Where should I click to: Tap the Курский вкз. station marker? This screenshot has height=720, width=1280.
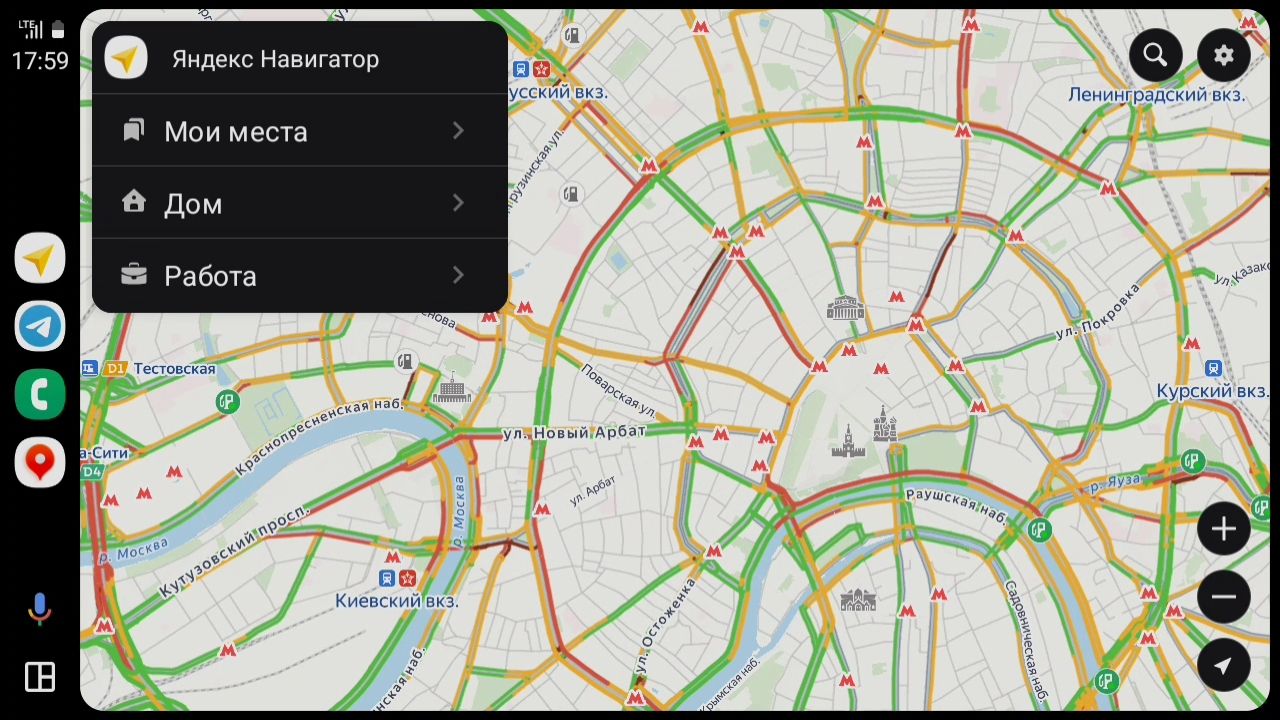tap(1213, 369)
